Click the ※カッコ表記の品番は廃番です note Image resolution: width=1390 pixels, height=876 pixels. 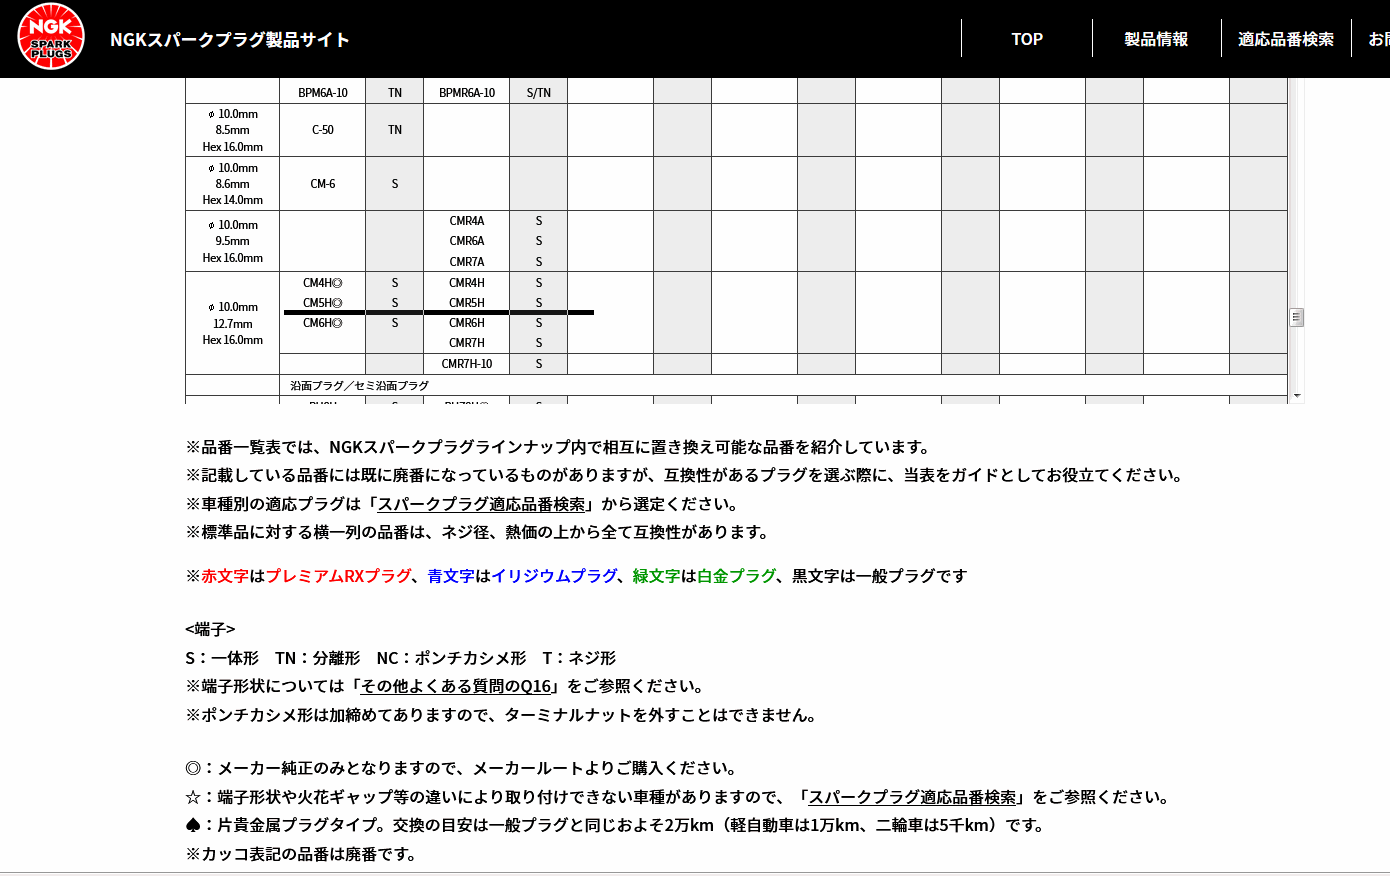pyautogui.click(x=301, y=854)
